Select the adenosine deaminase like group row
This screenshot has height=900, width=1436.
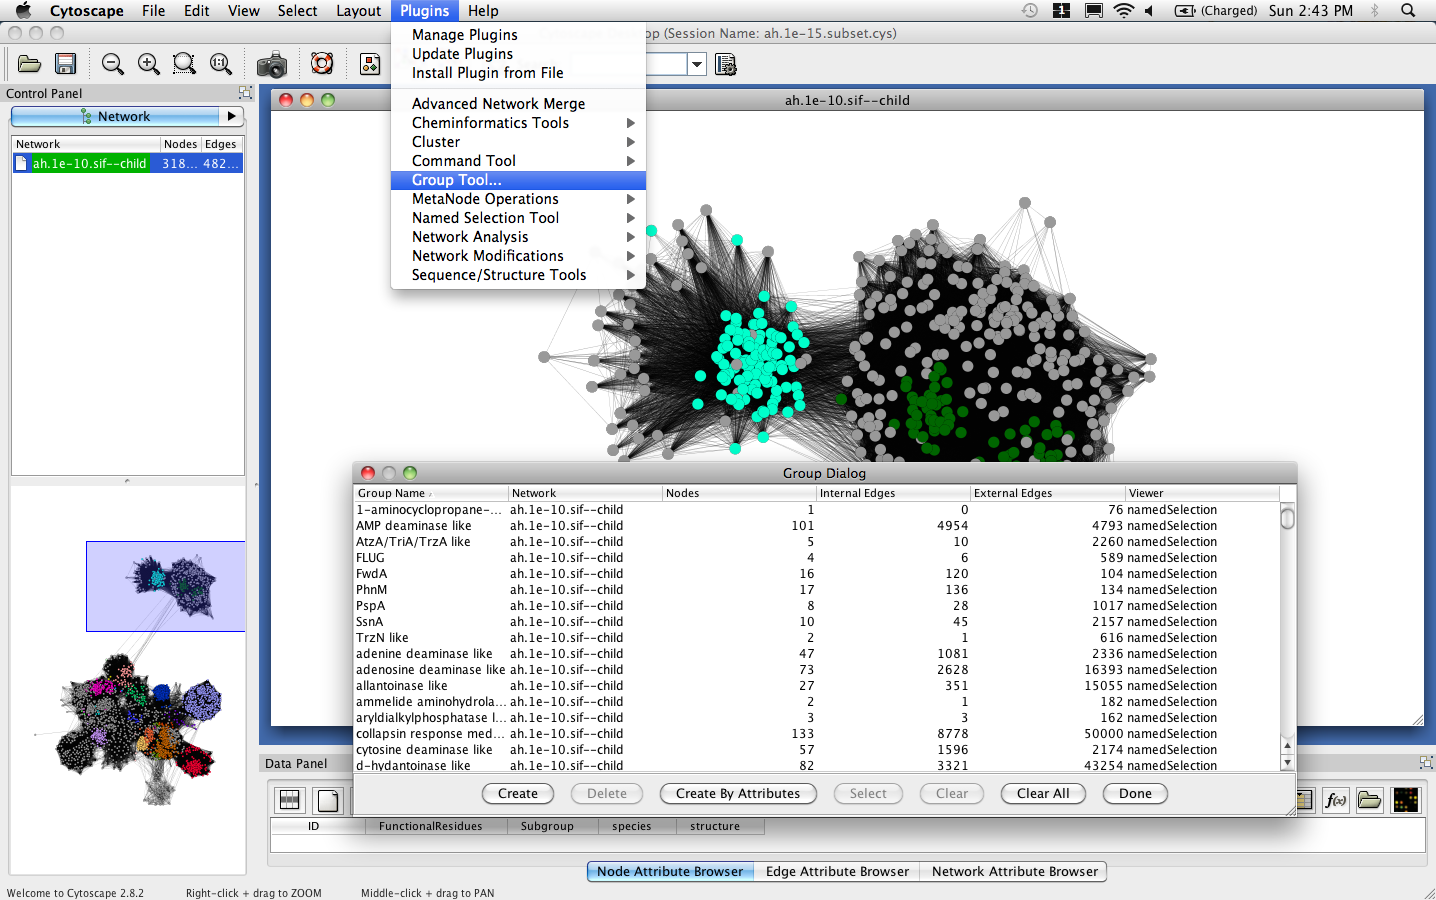click(430, 670)
